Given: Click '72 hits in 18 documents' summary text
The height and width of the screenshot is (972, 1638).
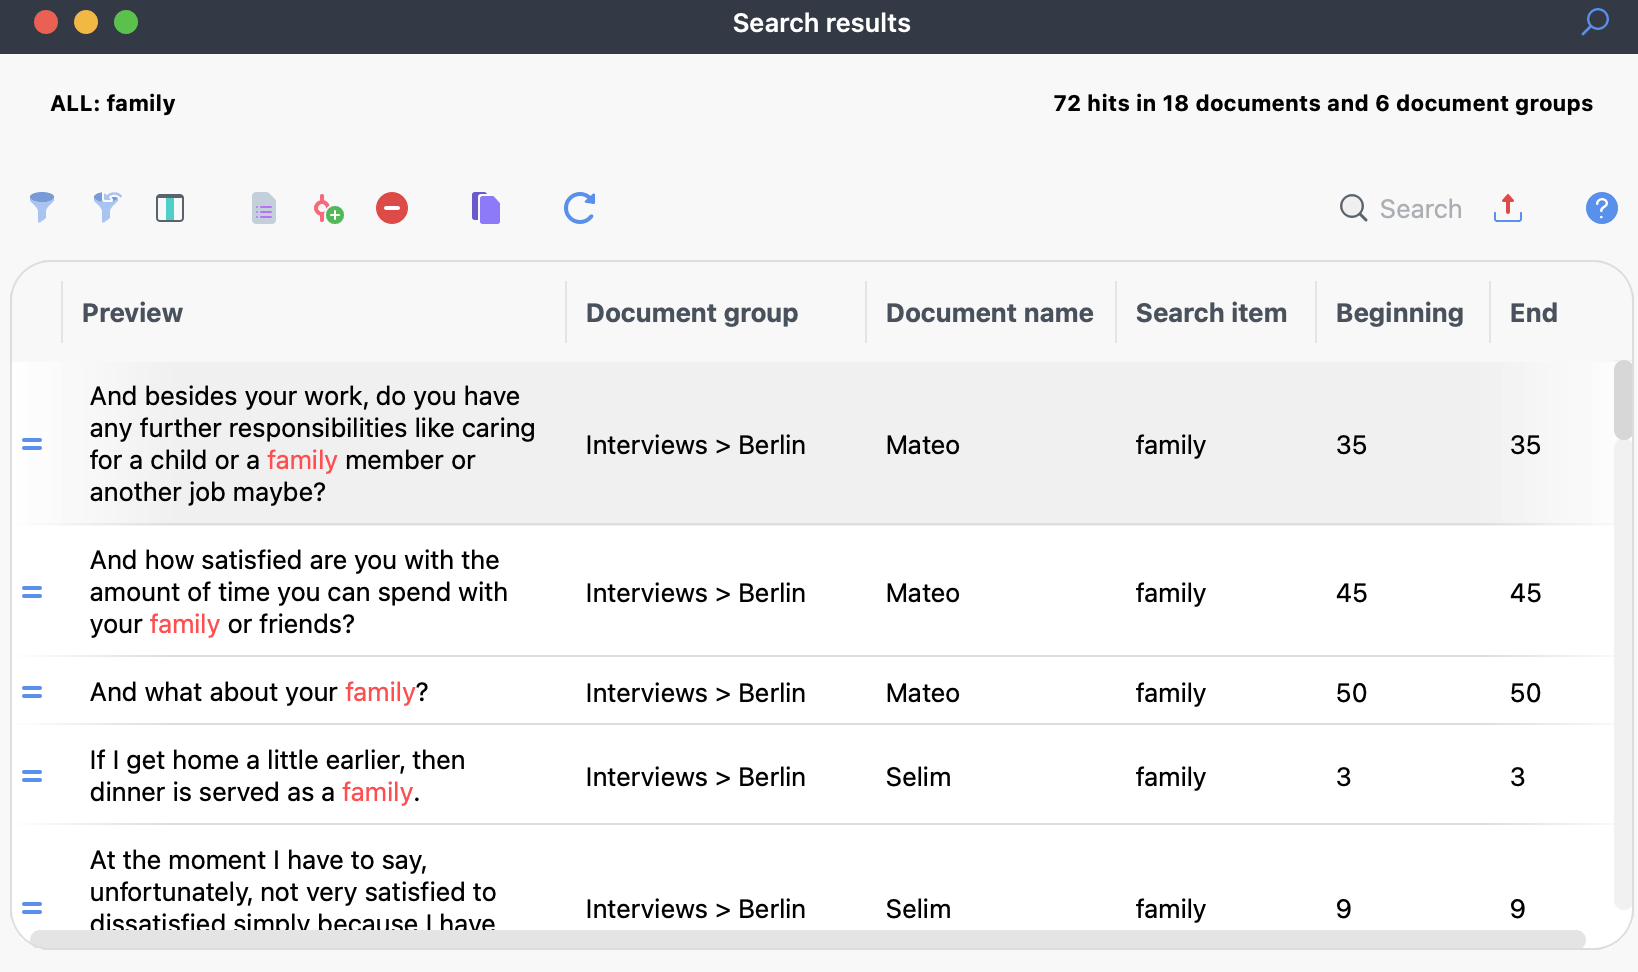Looking at the screenshot, I should click(1323, 103).
